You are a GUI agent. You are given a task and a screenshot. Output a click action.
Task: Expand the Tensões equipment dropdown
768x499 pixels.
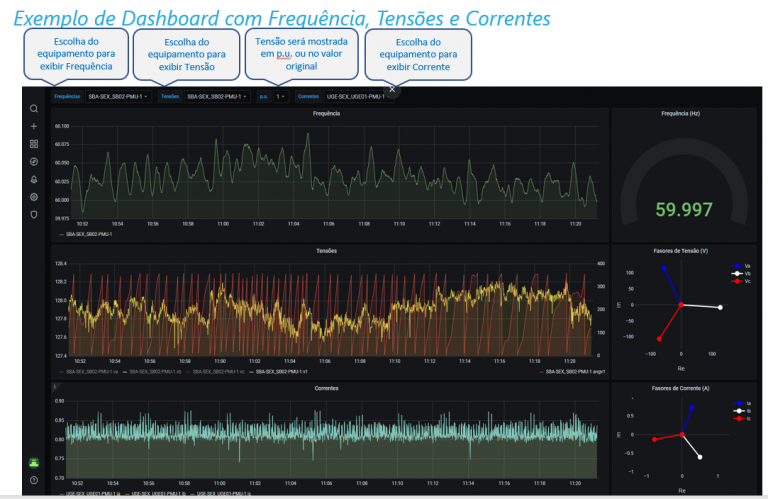coord(216,97)
